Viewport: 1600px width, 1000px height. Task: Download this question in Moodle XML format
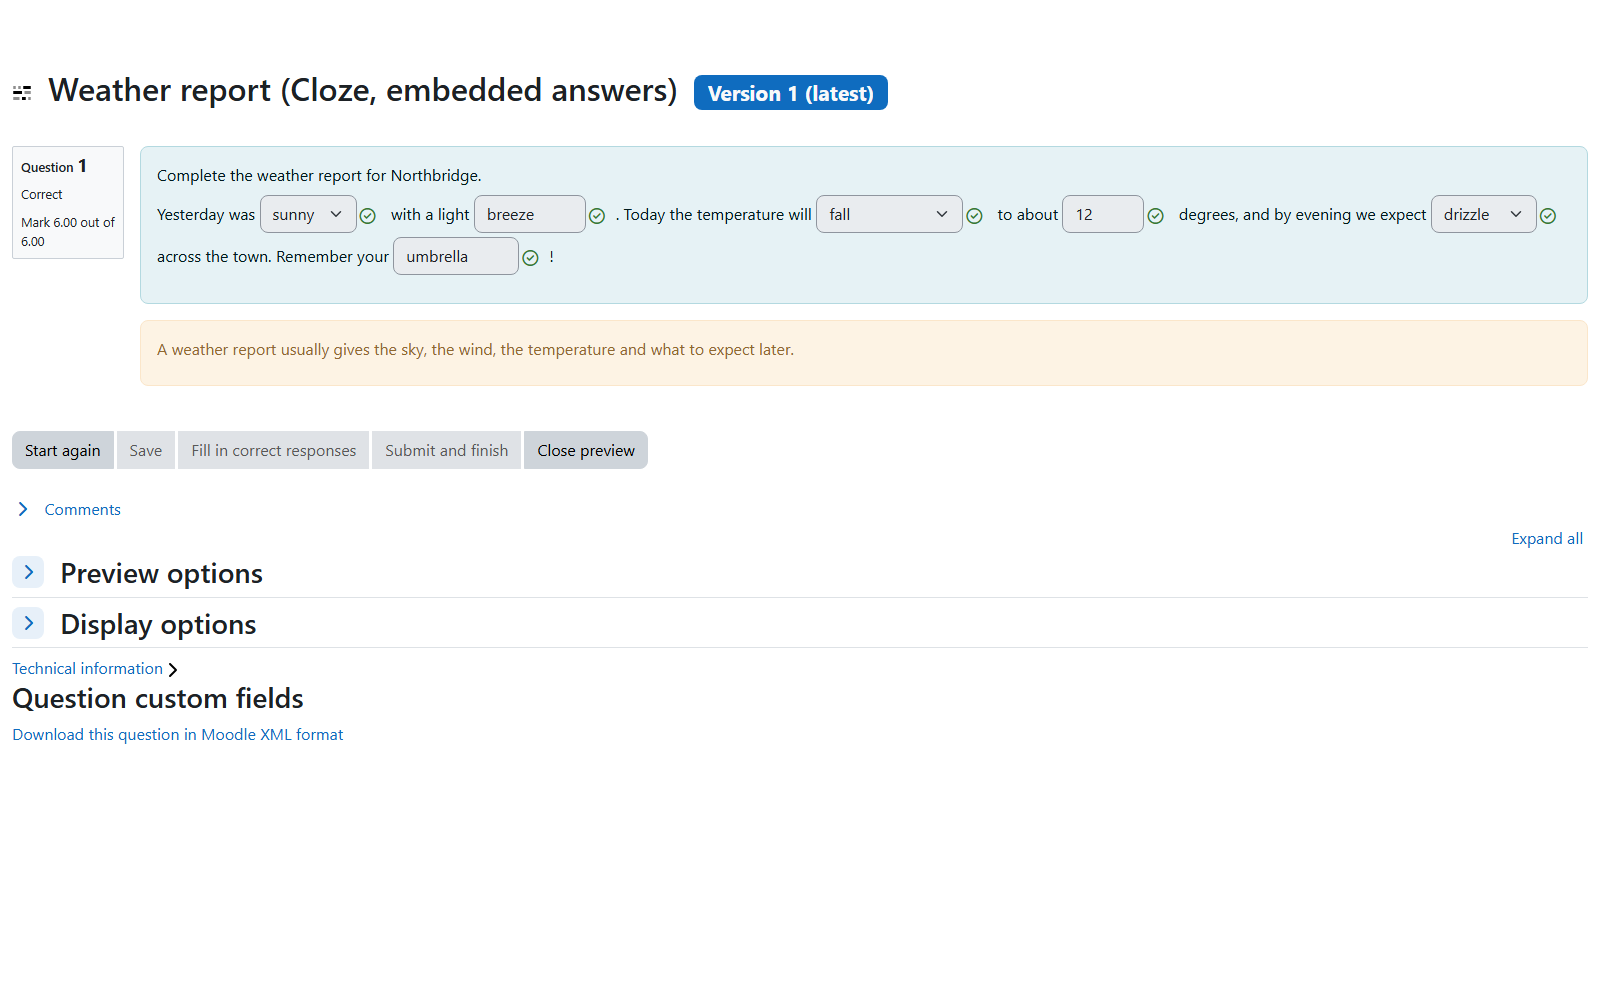pos(178,734)
